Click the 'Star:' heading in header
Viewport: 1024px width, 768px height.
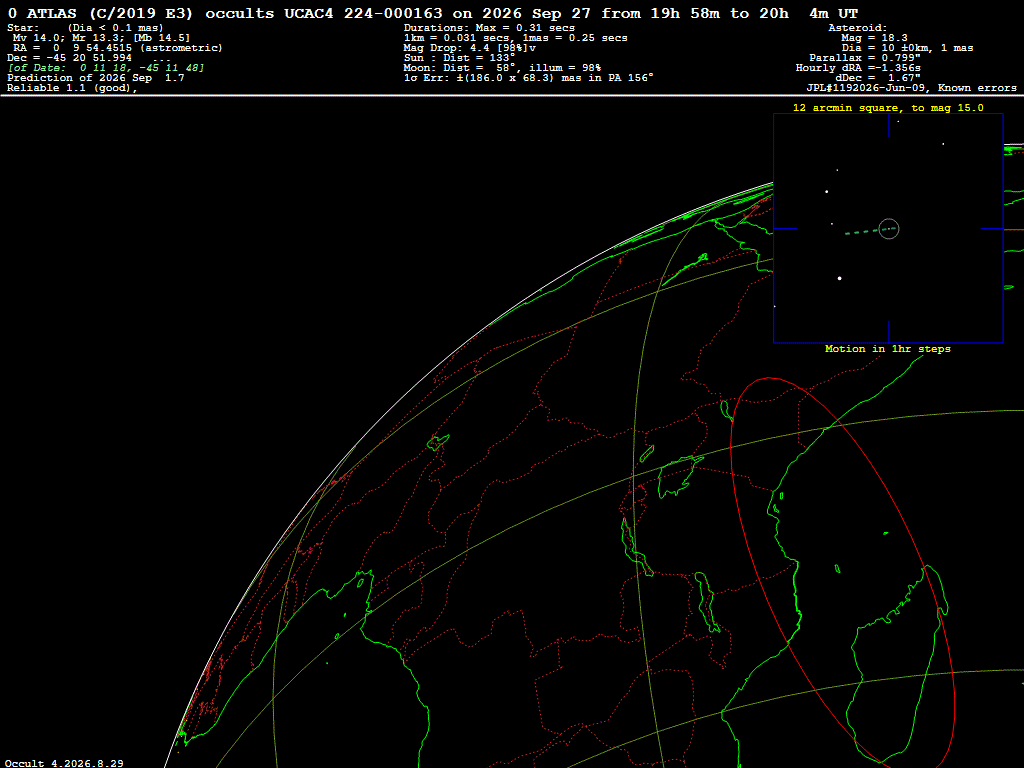pyautogui.click(x=23, y=28)
